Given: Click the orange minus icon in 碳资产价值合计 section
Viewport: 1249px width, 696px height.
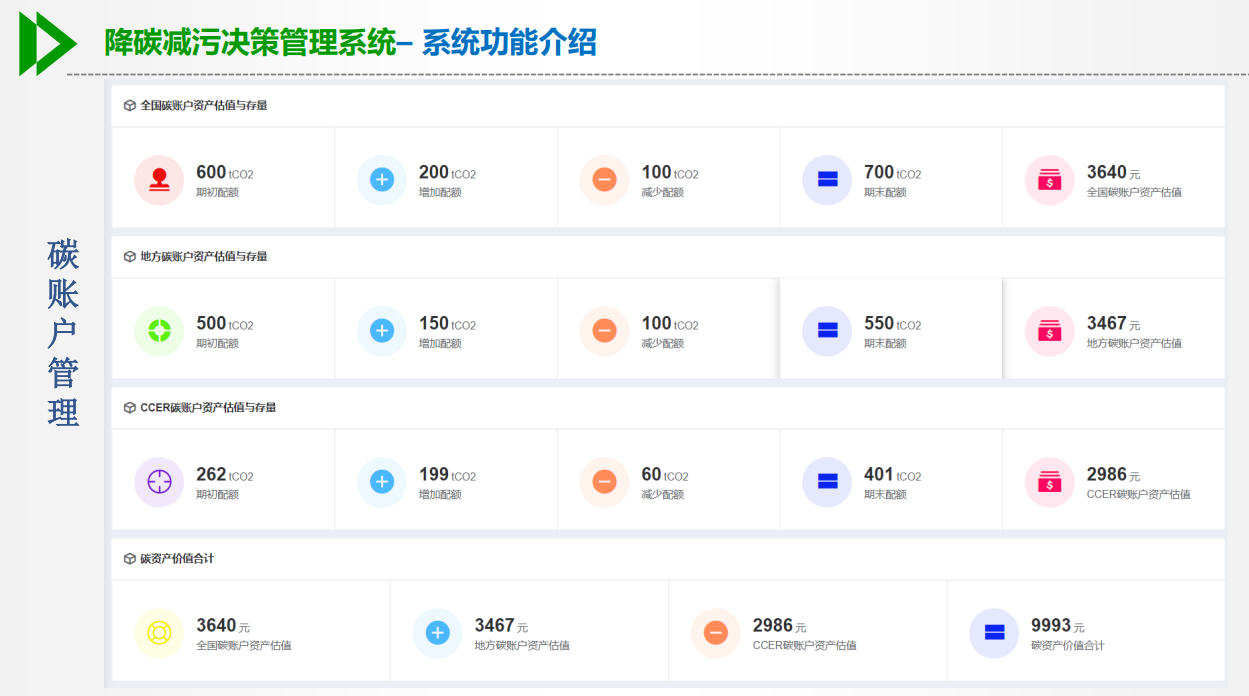Looking at the screenshot, I should click(715, 633).
